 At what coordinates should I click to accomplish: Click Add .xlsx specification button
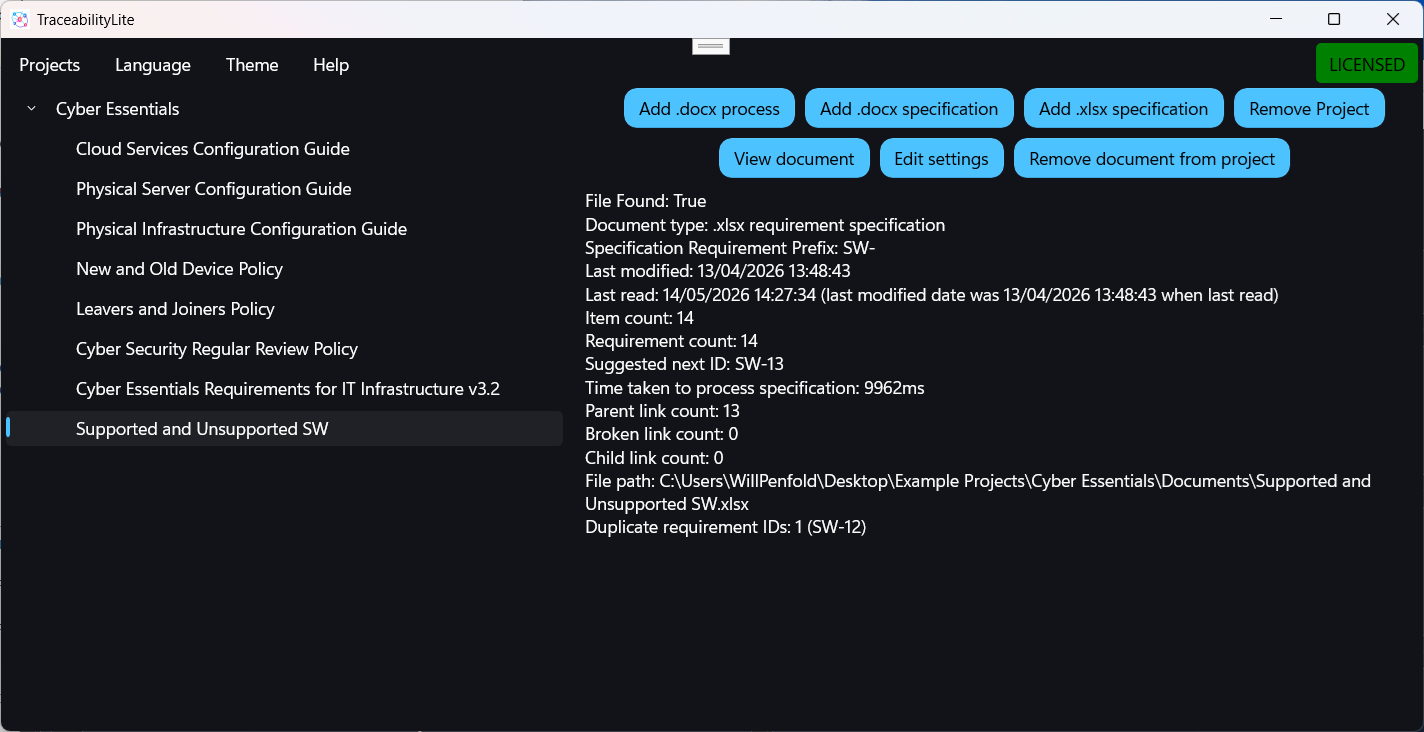tap(1124, 109)
